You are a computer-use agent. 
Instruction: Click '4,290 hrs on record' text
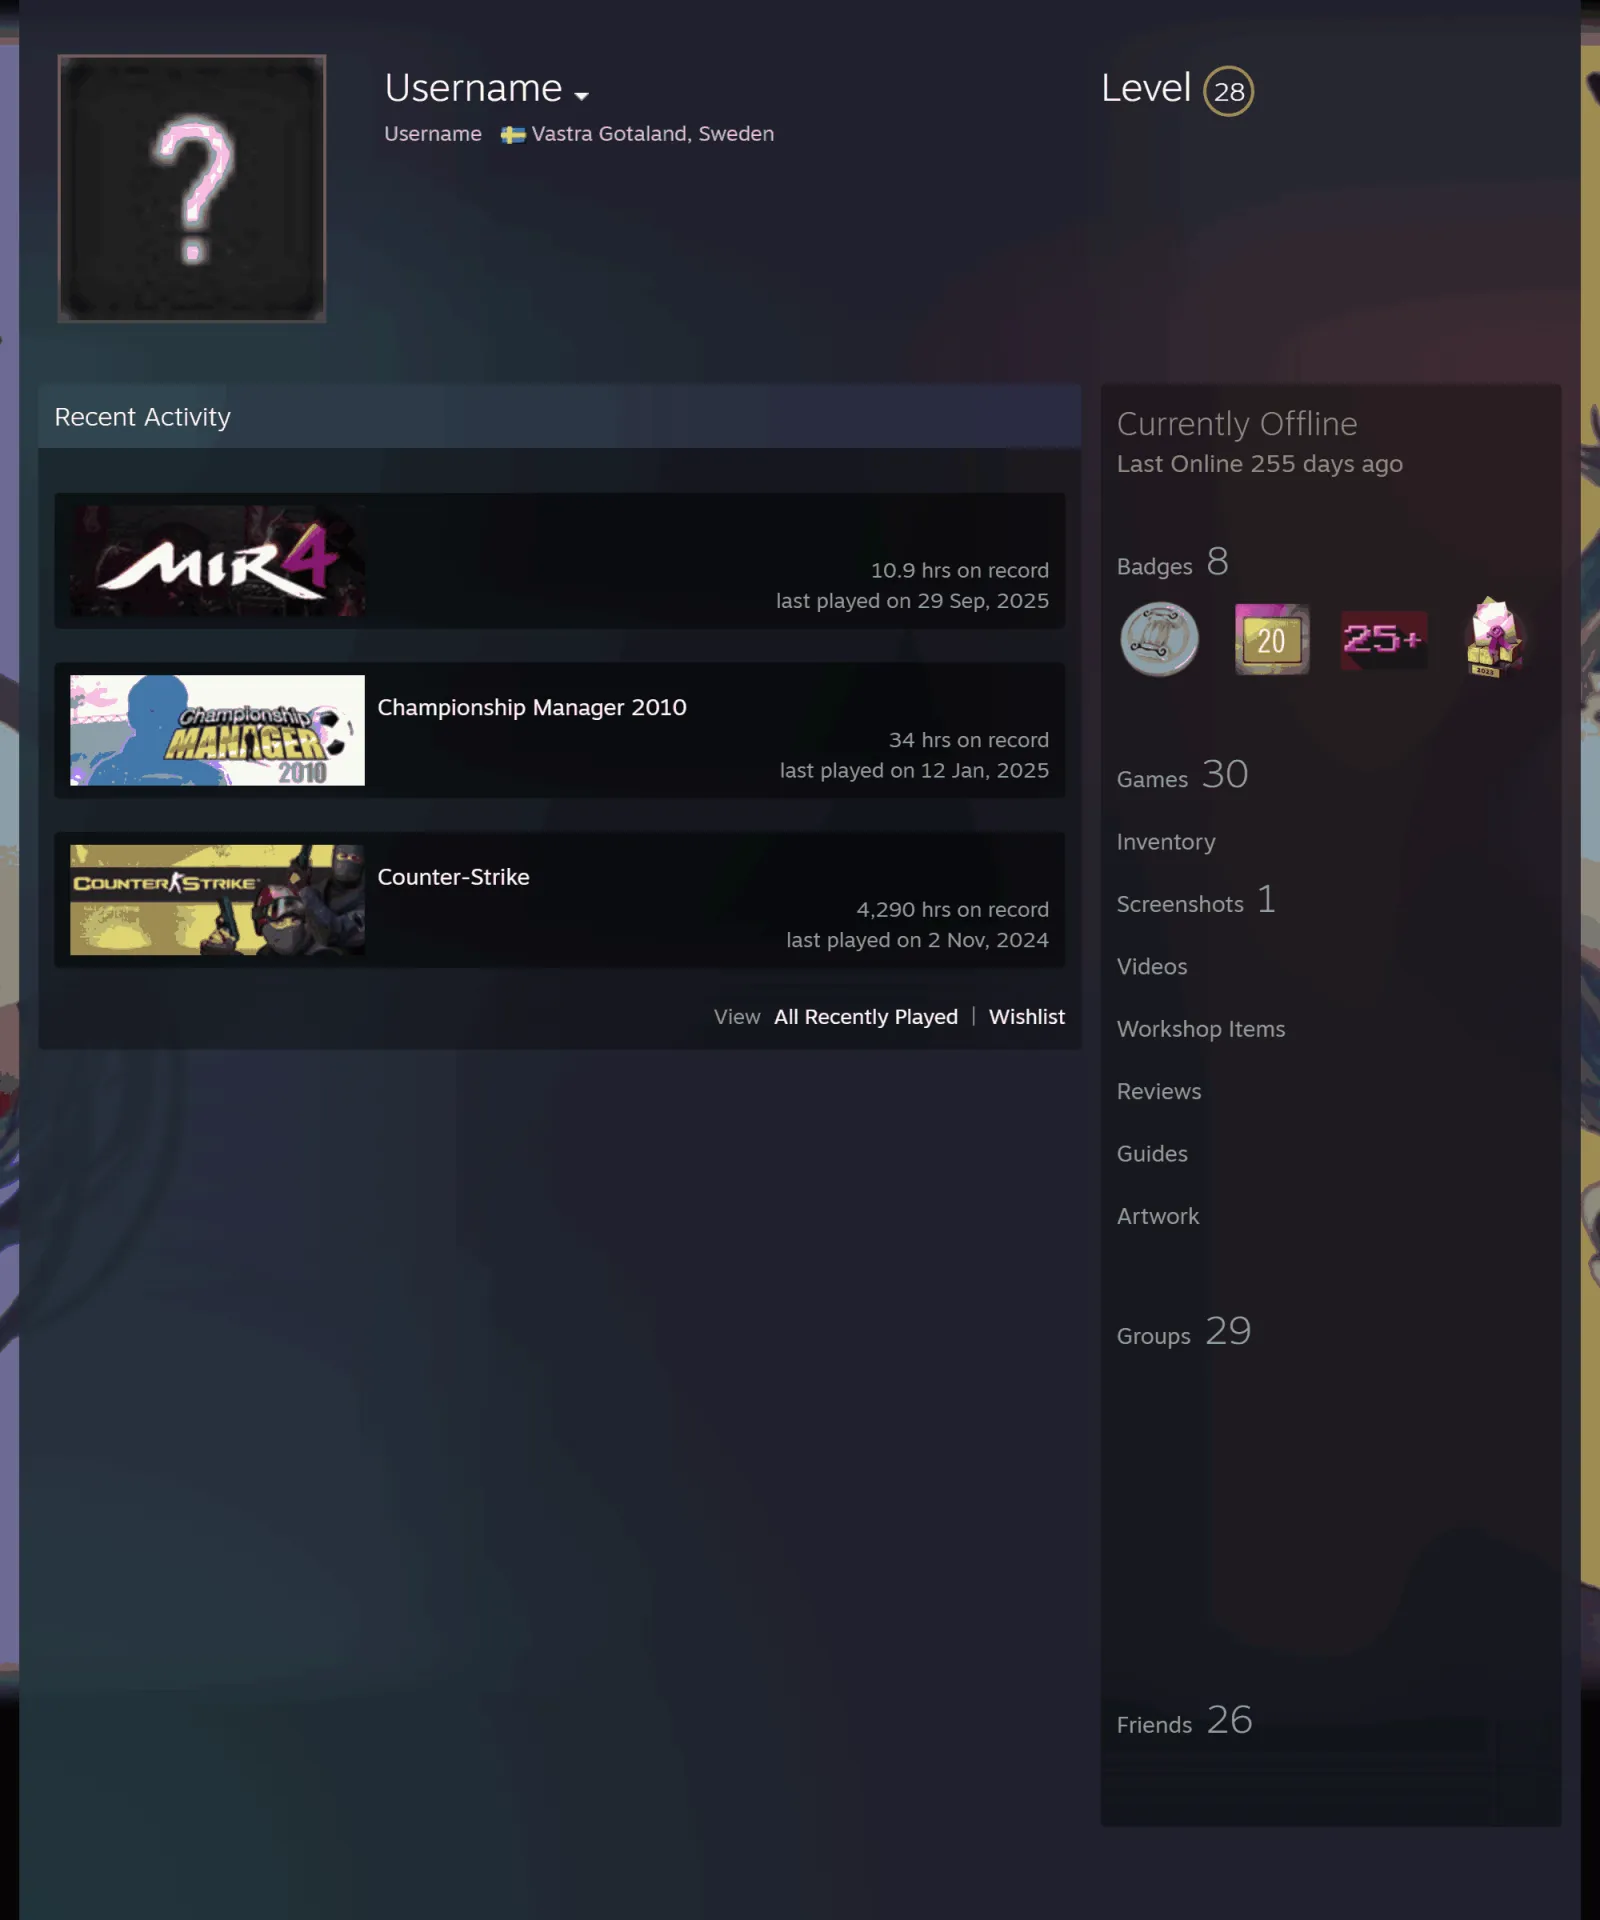953,910
